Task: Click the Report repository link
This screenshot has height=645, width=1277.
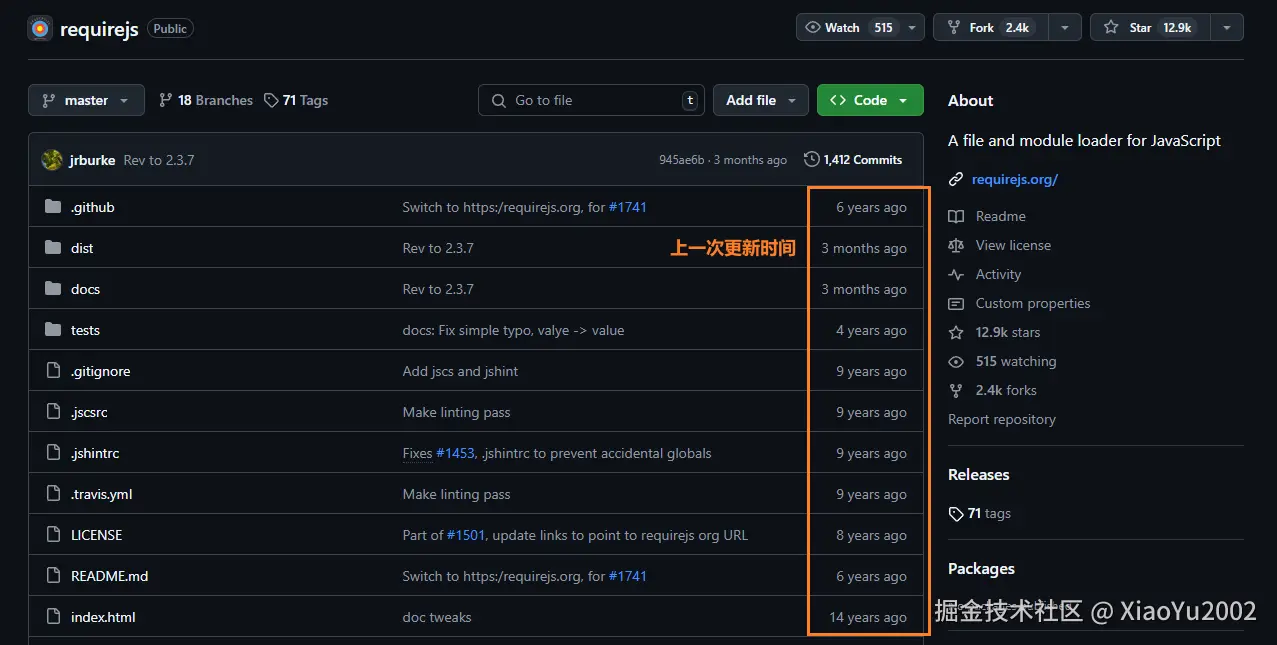Action: [x=1002, y=419]
